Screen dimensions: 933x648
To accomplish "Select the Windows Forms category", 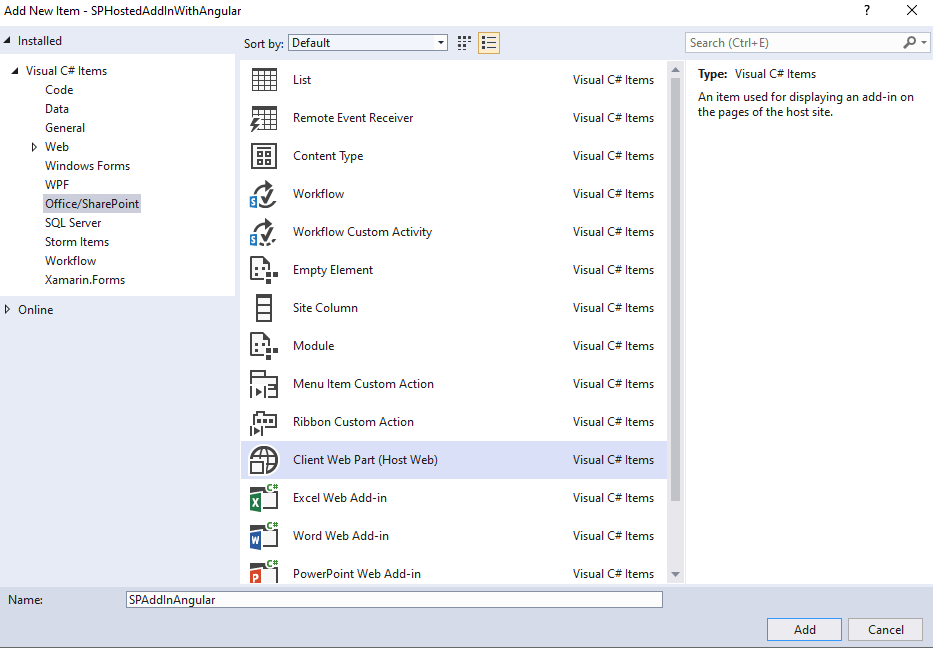I will [87, 166].
